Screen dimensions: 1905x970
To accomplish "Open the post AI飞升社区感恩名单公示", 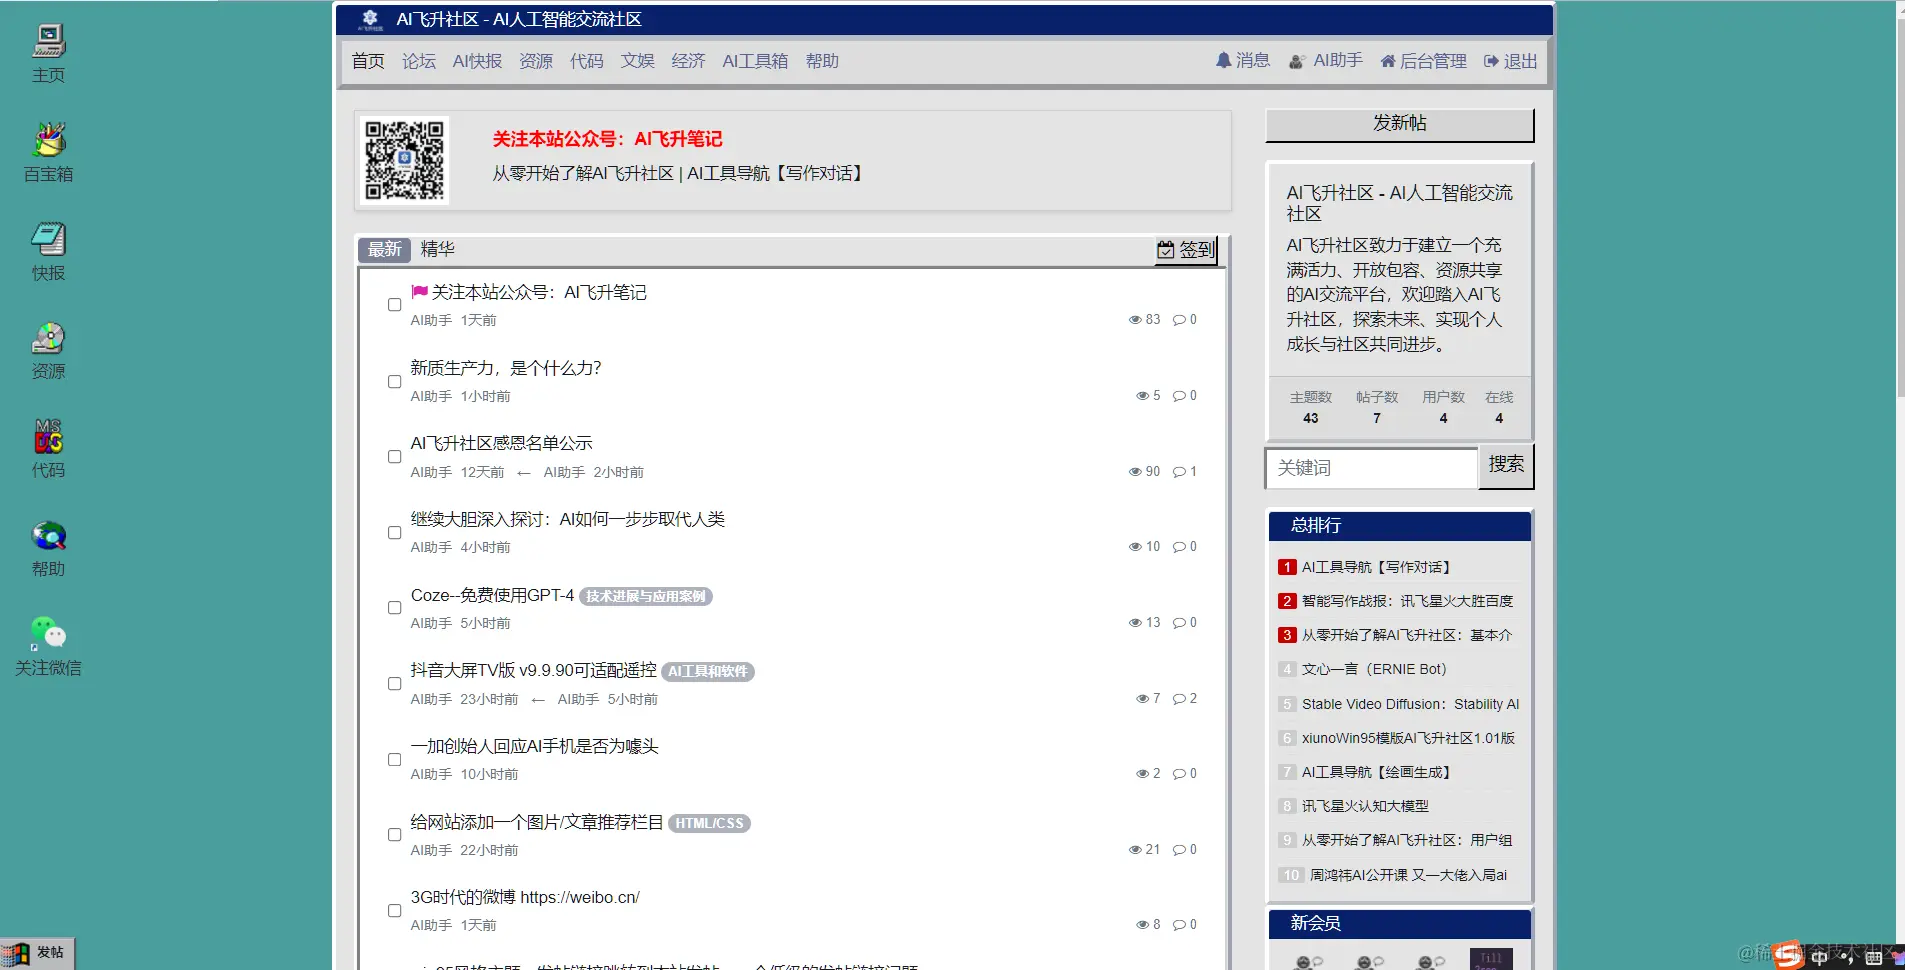I will 502,443.
